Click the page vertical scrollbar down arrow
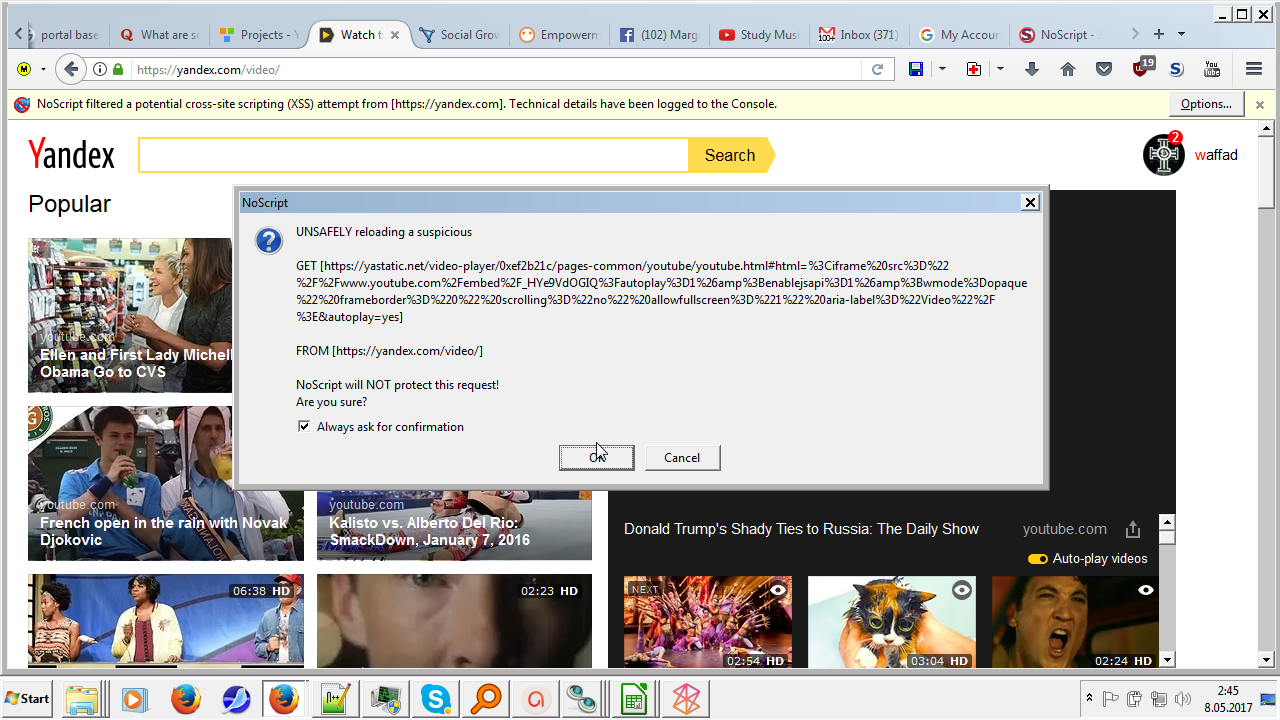This screenshot has height=720, width=1280. click(x=1266, y=660)
